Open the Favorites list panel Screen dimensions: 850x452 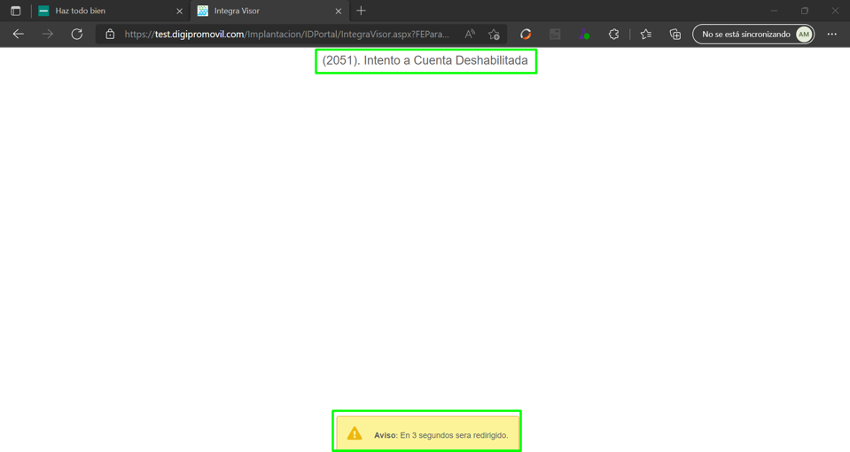(x=646, y=34)
